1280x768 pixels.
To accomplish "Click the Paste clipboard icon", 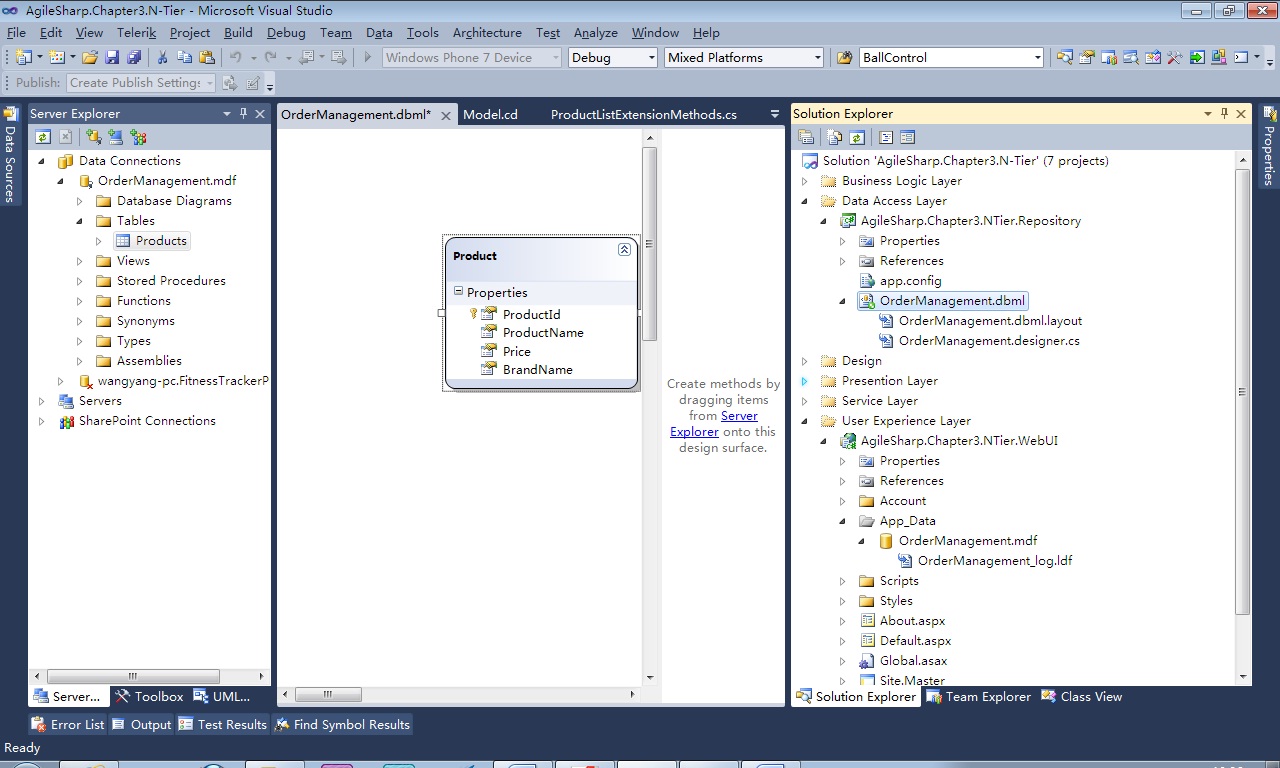I will point(207,57).
